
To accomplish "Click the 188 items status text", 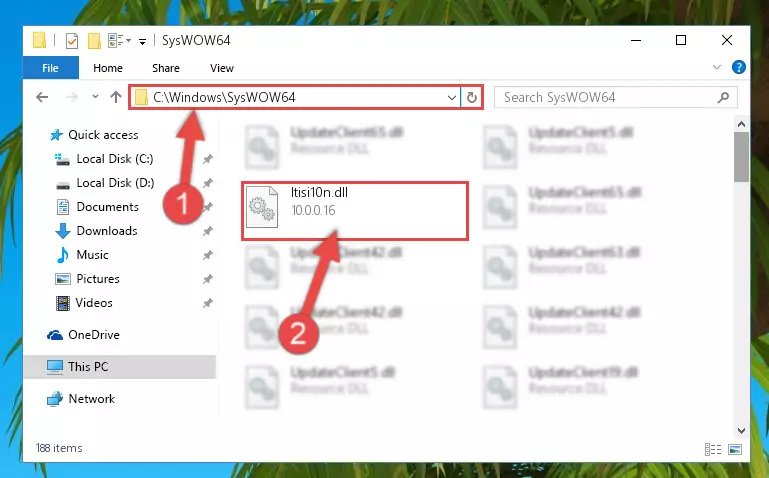I will pyautogui.click(x=59, y=448).
